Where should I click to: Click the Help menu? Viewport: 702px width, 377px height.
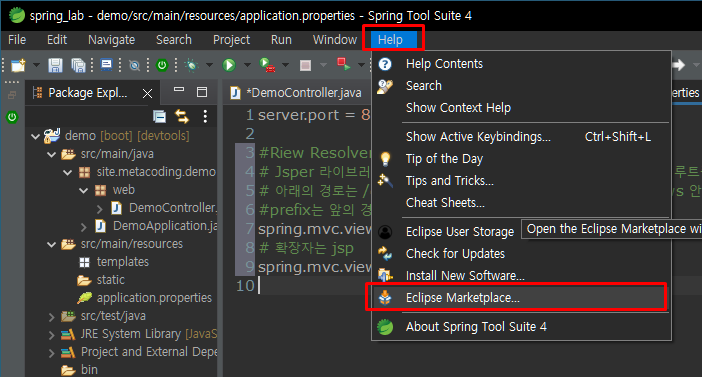pos(393,40)
